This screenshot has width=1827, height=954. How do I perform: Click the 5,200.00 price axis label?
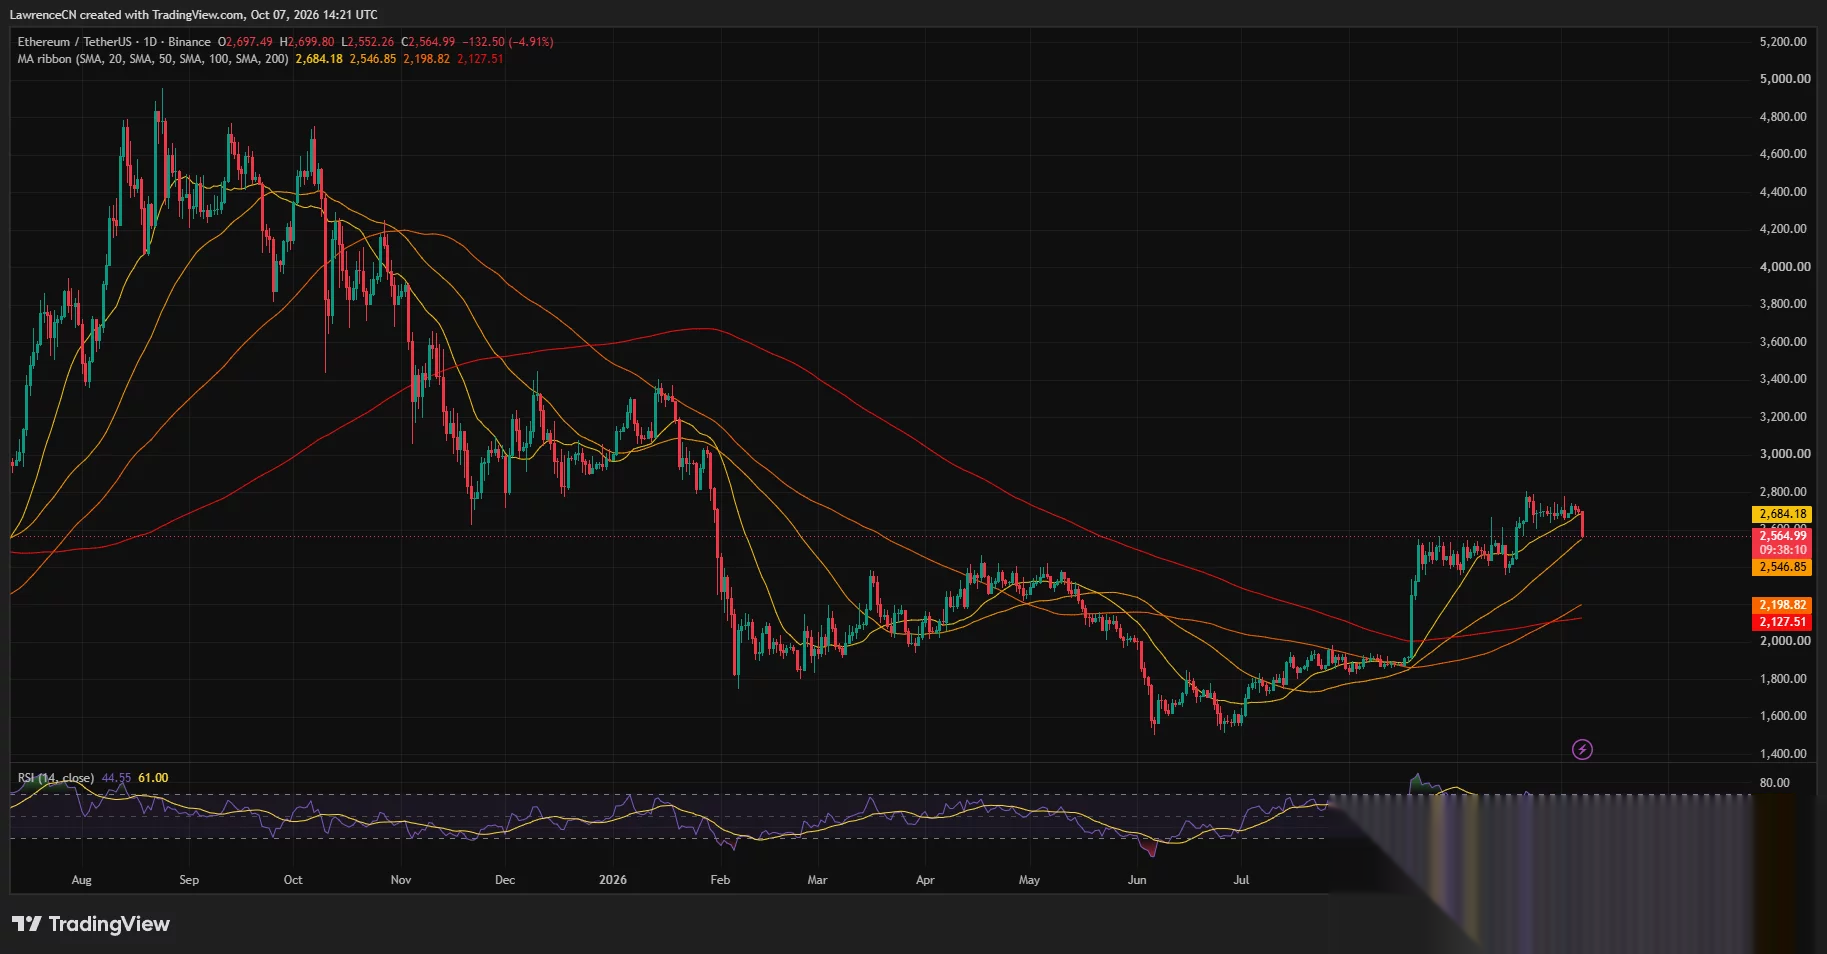(1783, 42)
